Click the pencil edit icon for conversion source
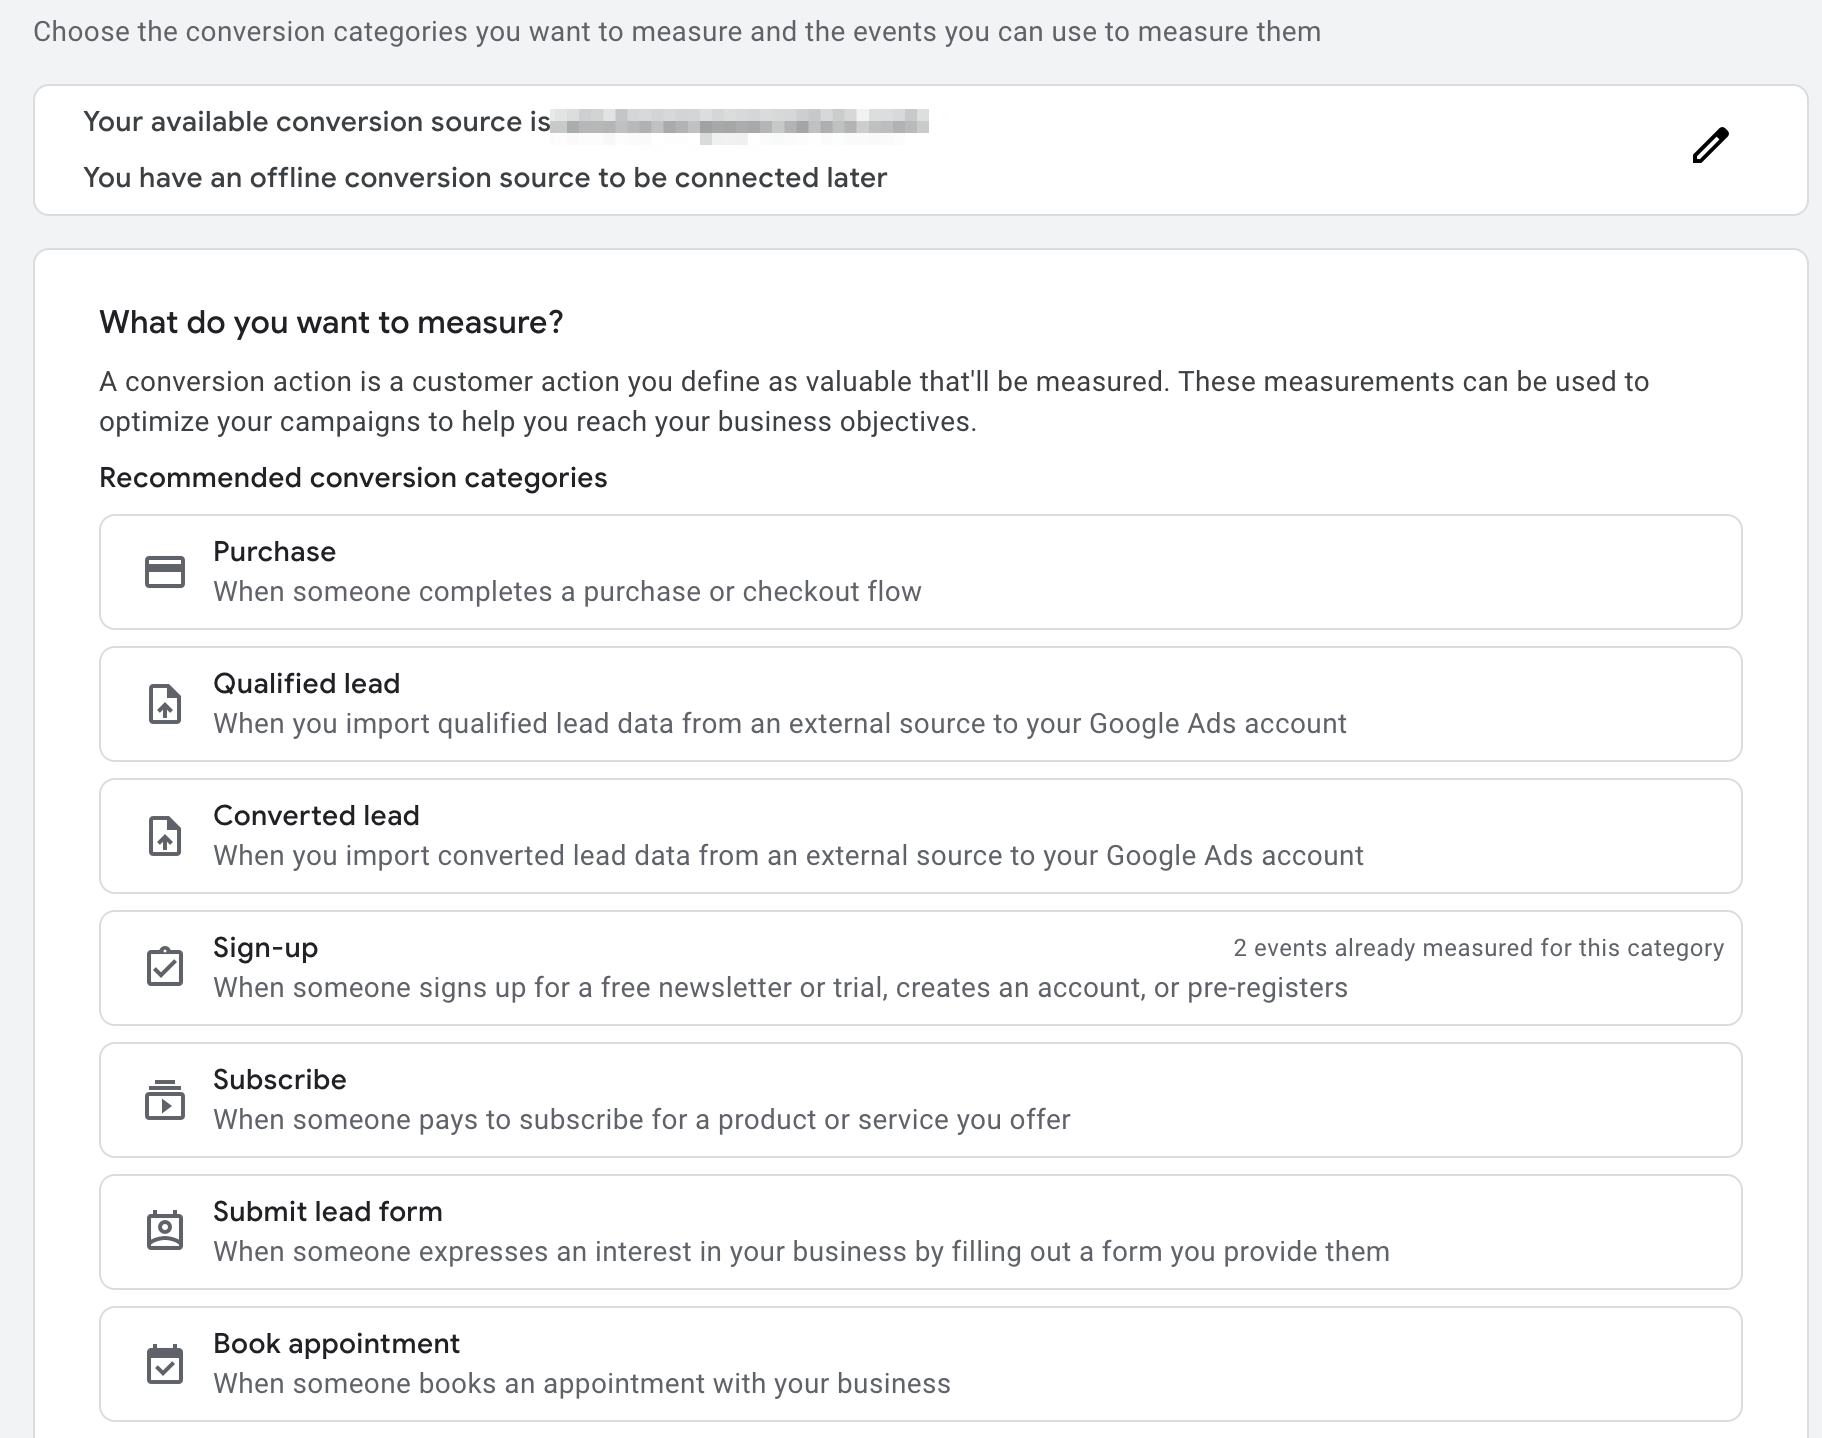Viewport: 1822px width, 1438px height. click(1710, 146)
